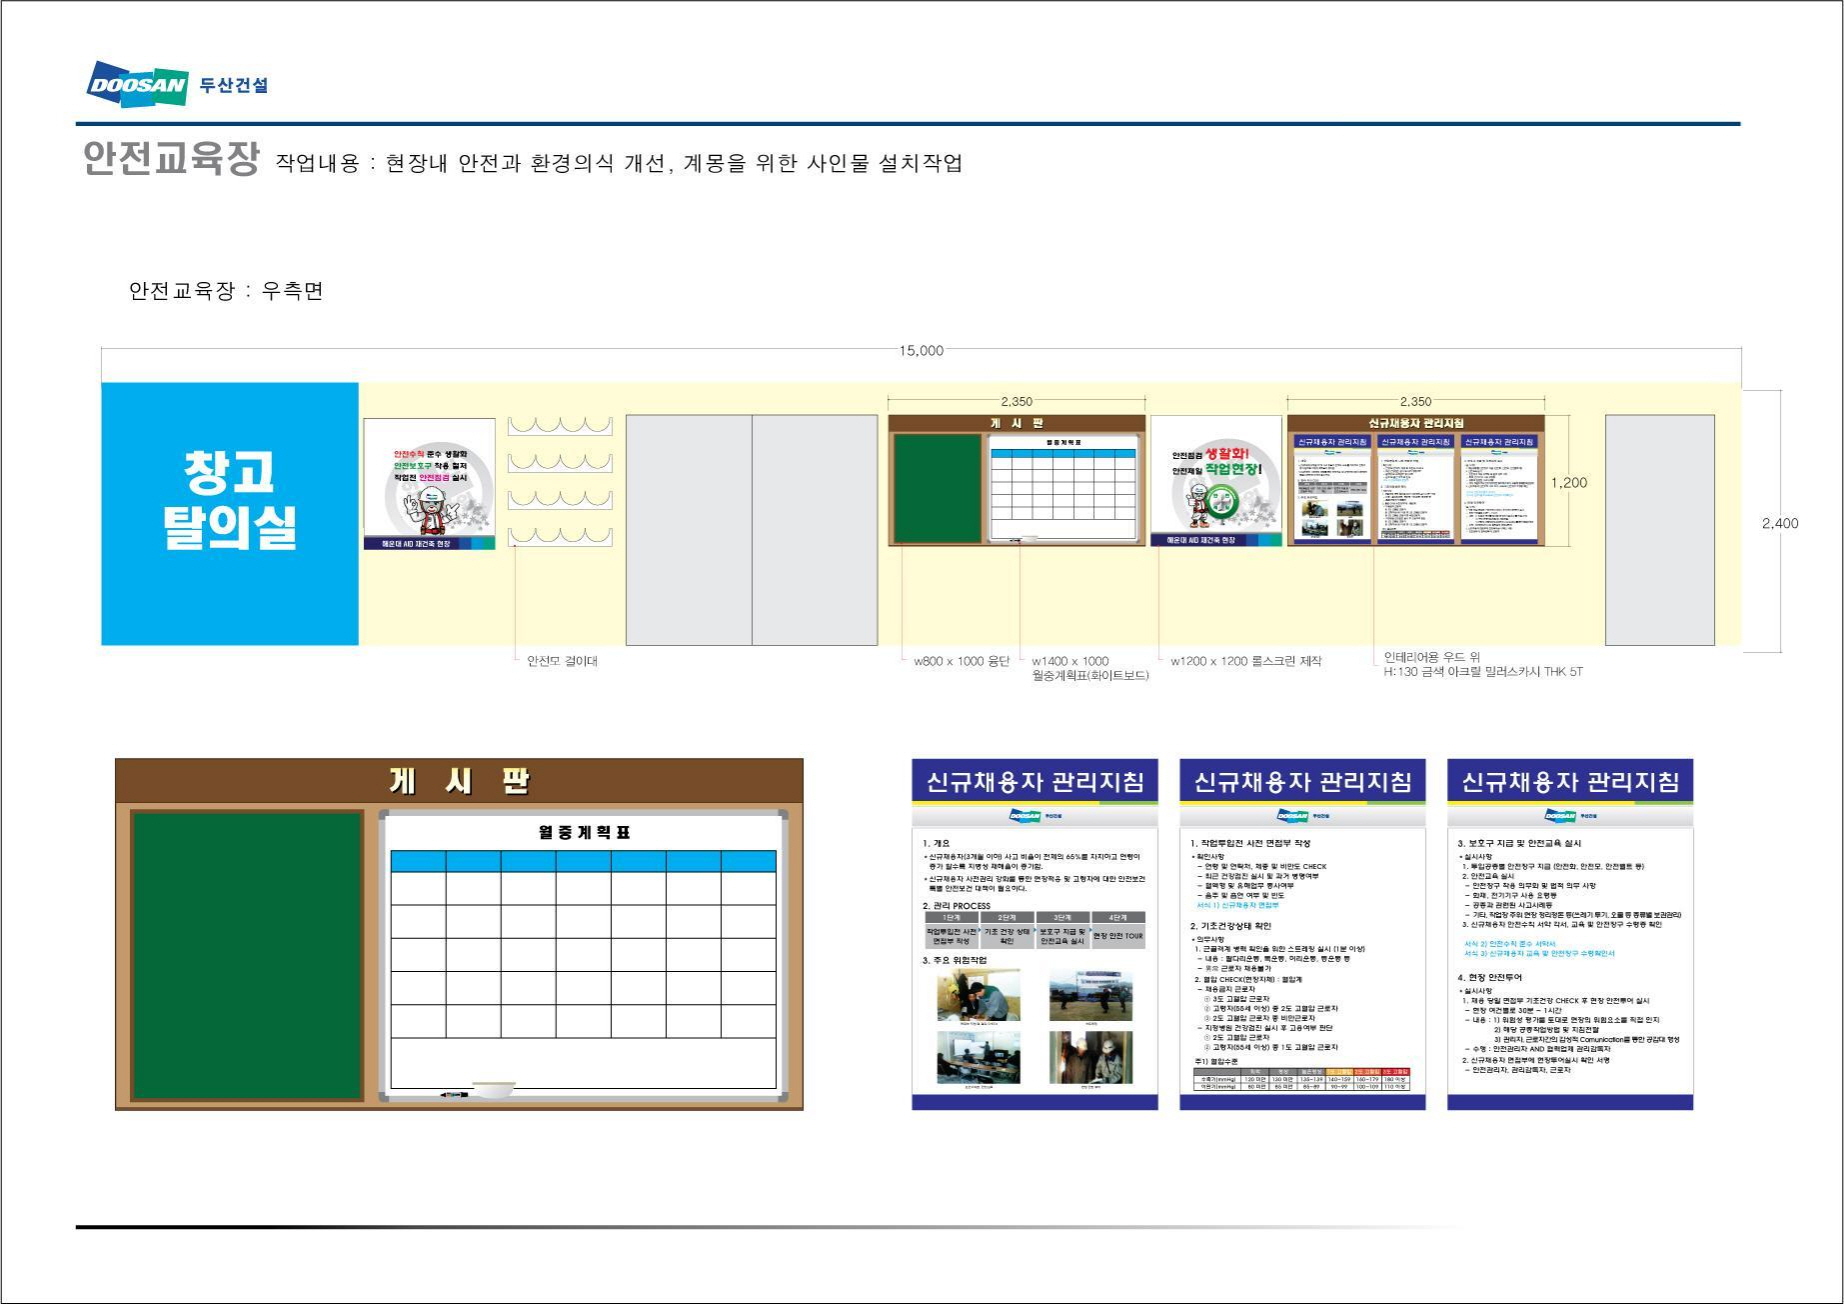The height and width of the screenshot is (1304, 1844).
Task: Click the gray single door at far right
Action: [1660, 530]
